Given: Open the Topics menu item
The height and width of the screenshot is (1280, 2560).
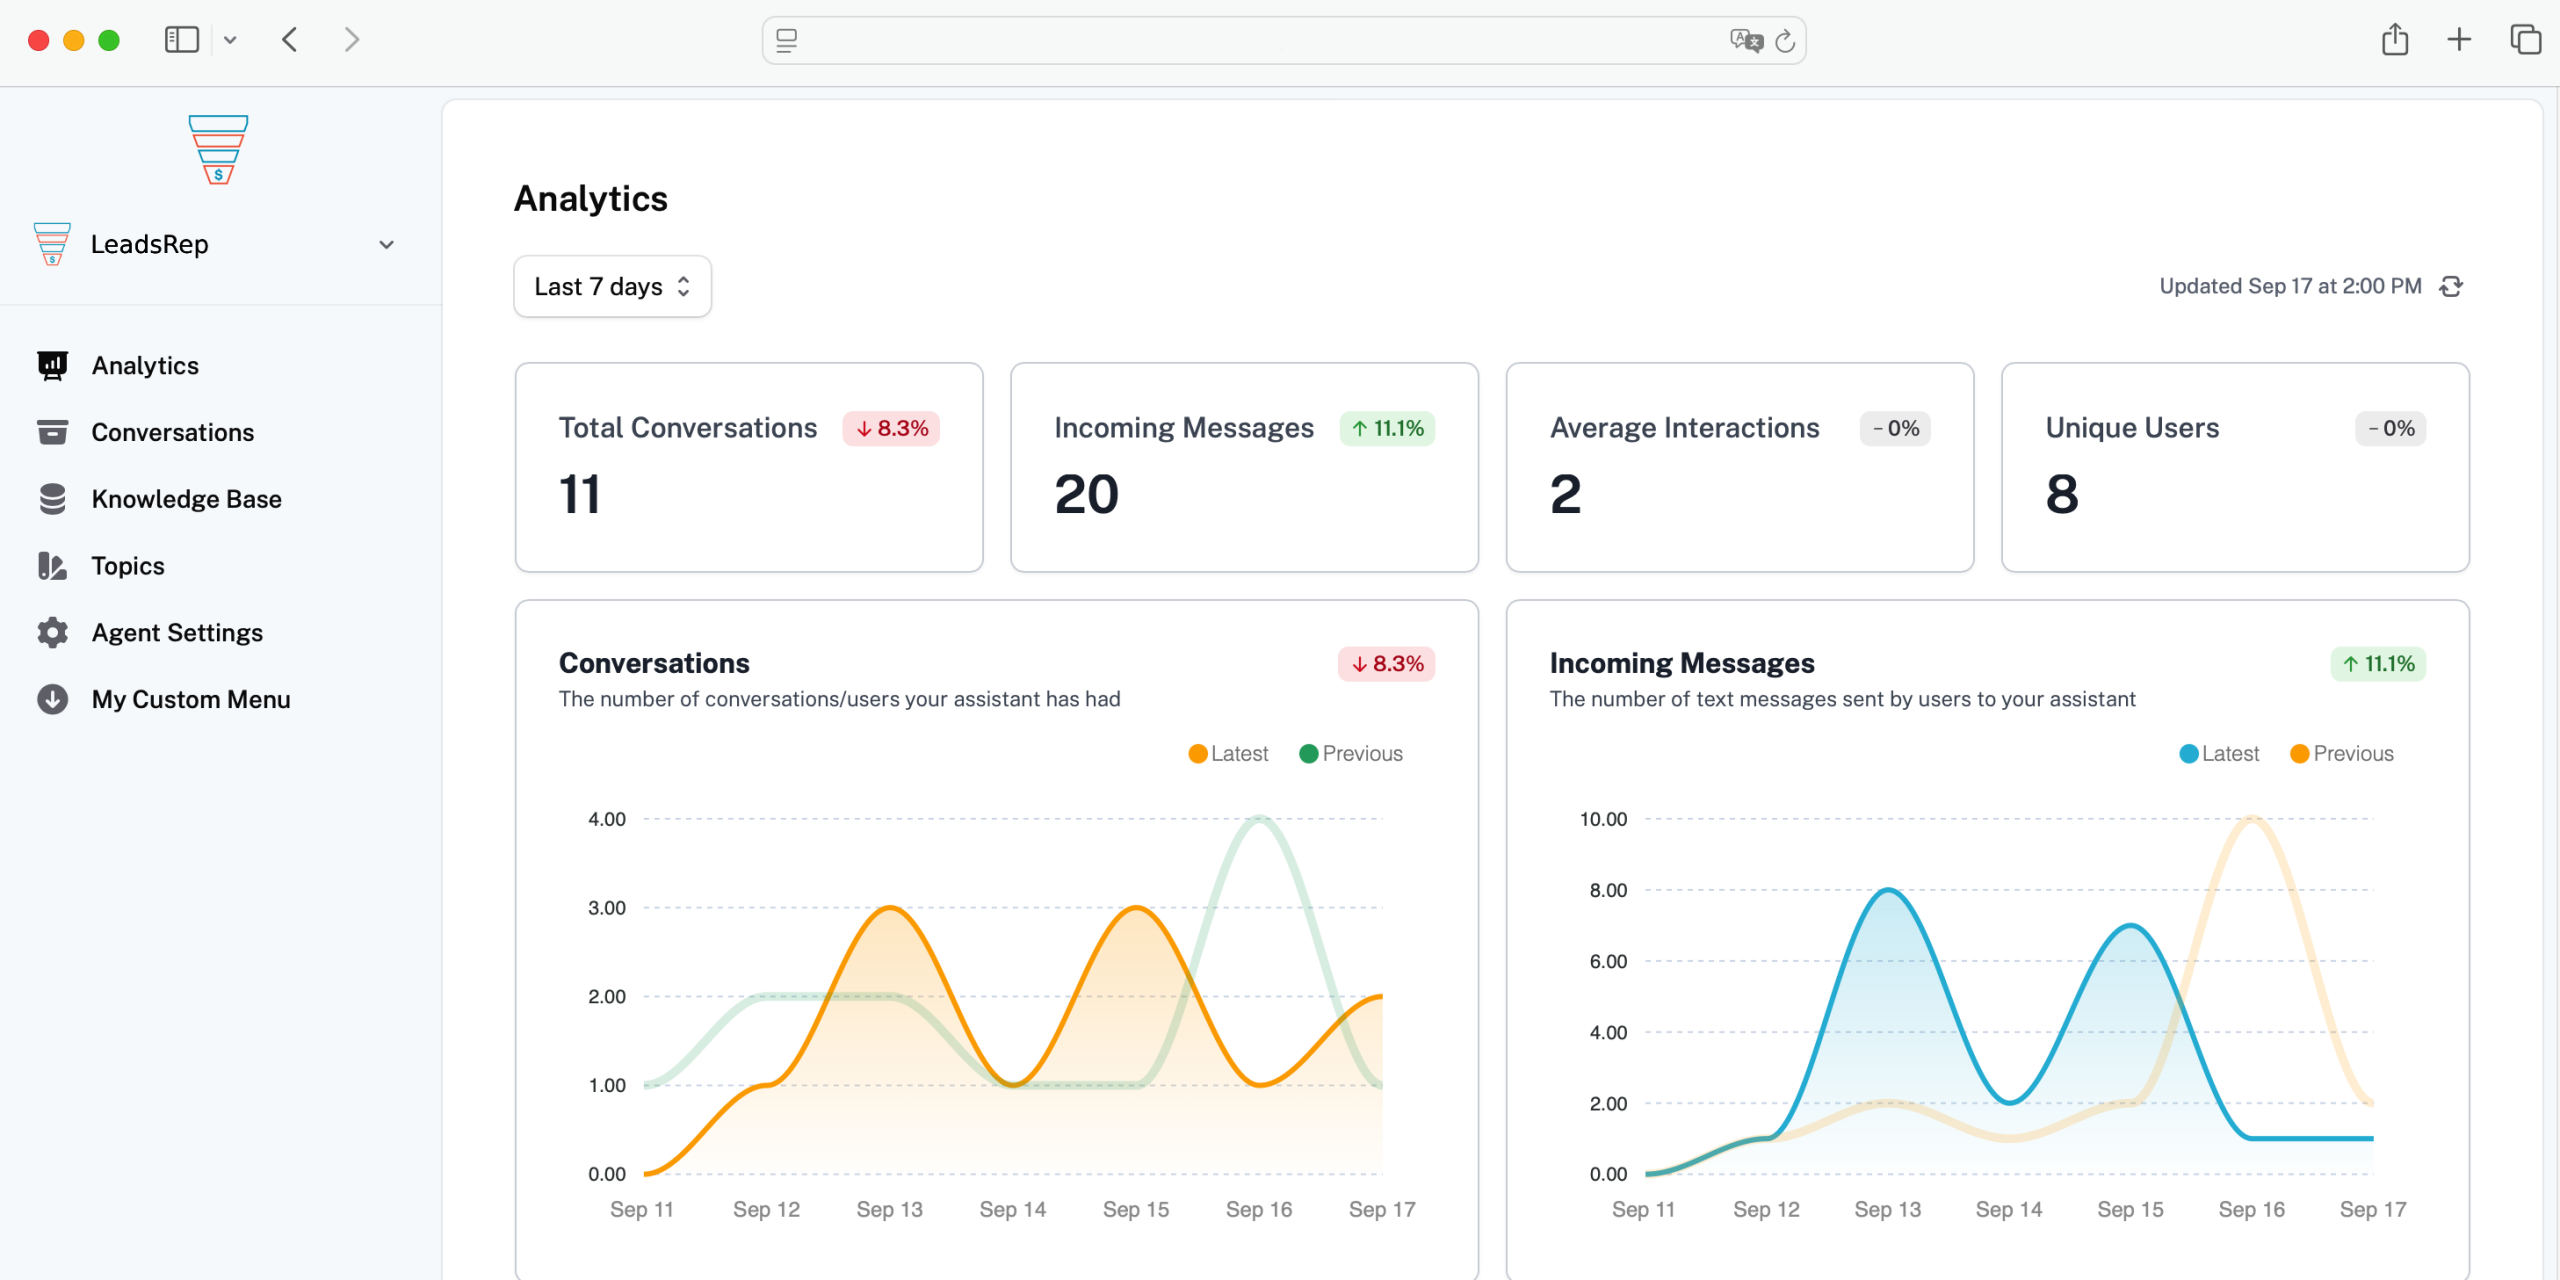Looking at the screenshot, I should pyautogui.click(x=128, y=566).
